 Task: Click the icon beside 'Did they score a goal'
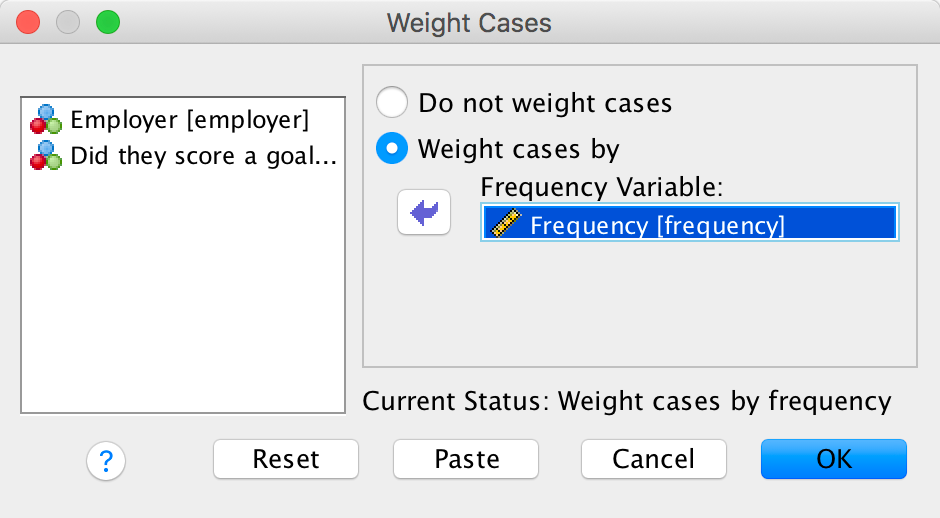[46, 156]
